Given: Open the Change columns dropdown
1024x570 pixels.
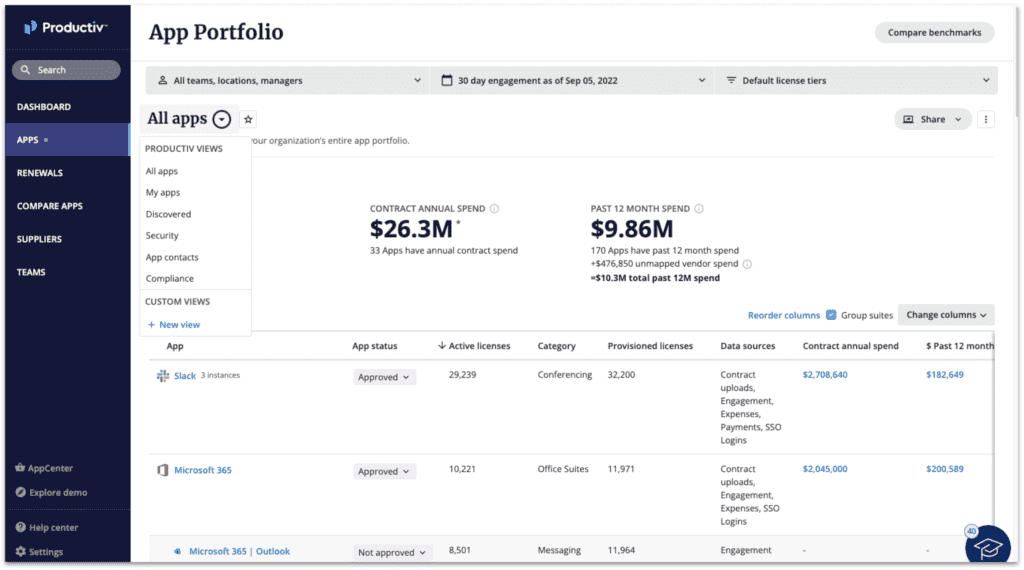Looking at the screenshot, I should 946,315.
